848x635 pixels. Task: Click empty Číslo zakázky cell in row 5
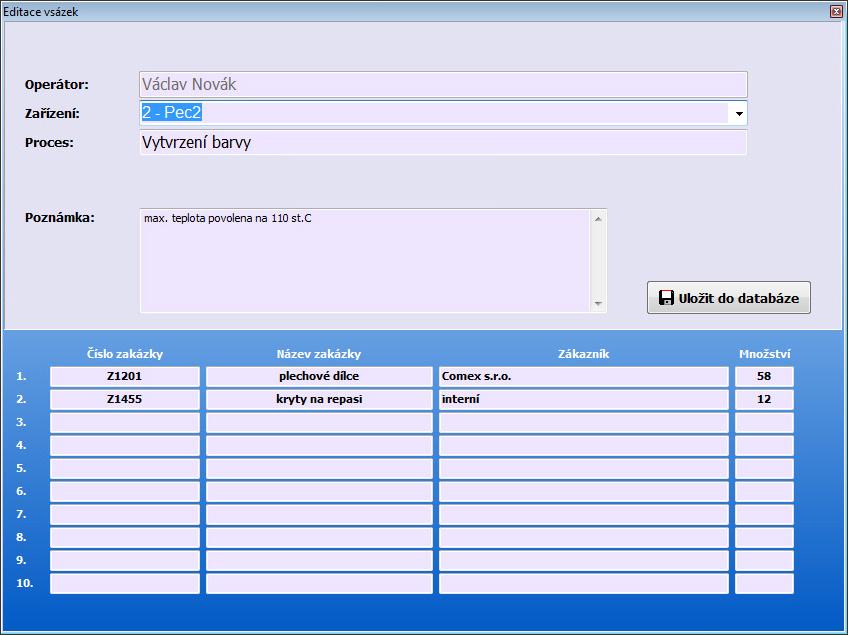[125, 468]
